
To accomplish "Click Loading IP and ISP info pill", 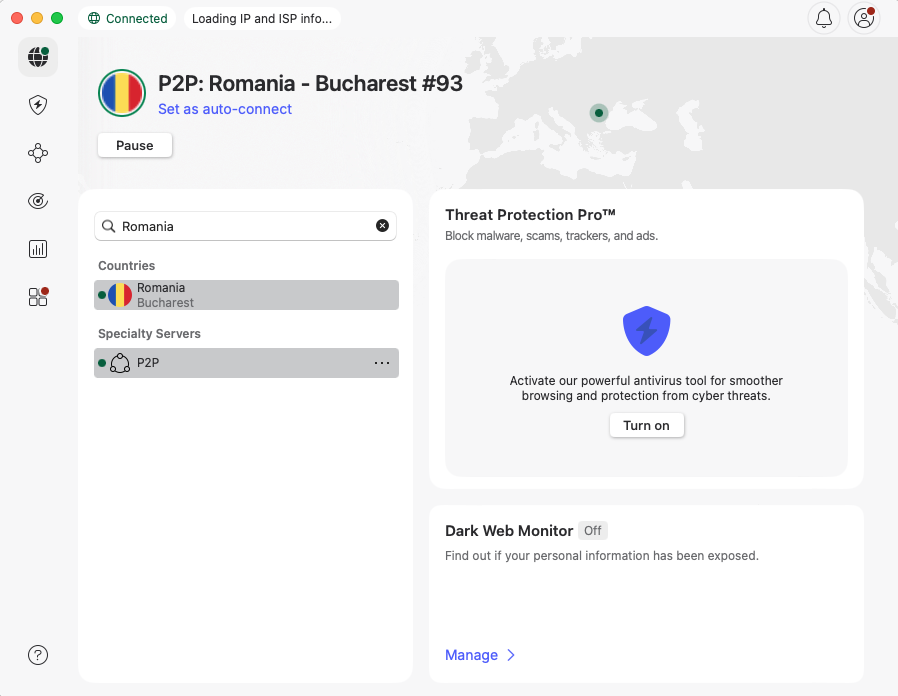I will 262,18.
